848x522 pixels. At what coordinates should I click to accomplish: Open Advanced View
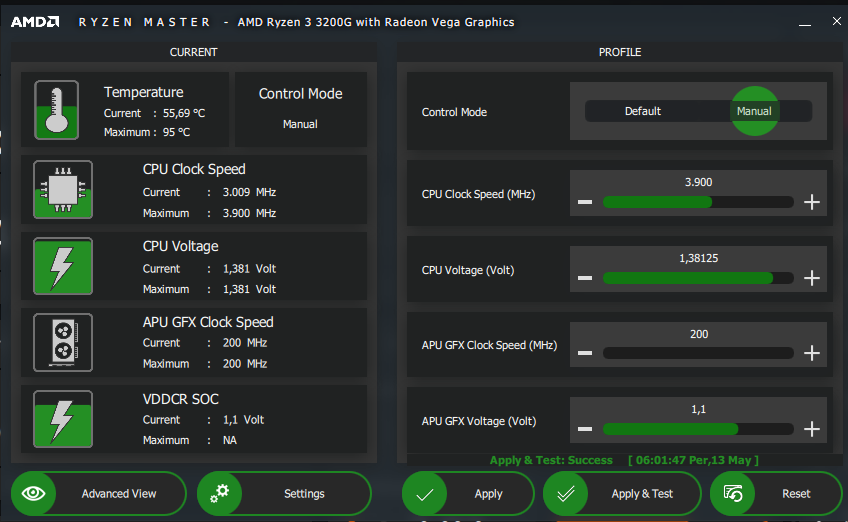(98, 493)
